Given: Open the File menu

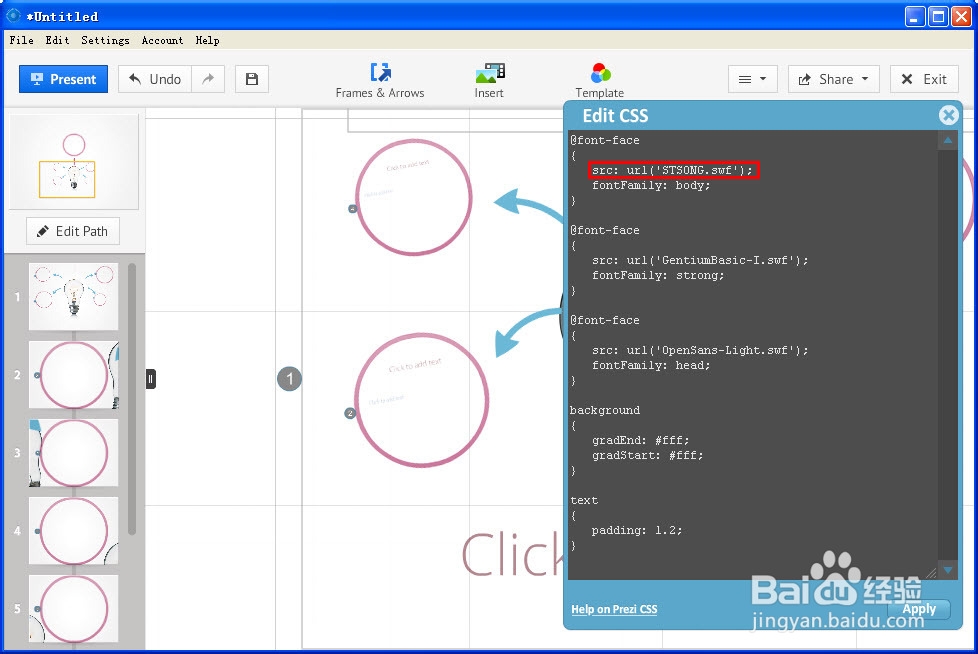Looking at the screenshot, I should [x=21, y=40].
